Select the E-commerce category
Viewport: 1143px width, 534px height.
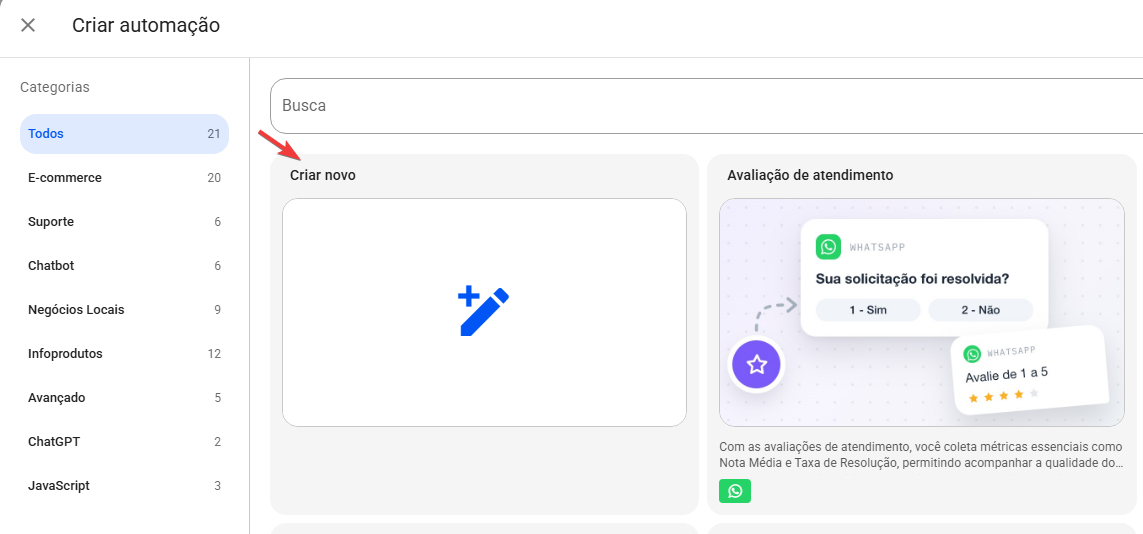tap(124, 178)
